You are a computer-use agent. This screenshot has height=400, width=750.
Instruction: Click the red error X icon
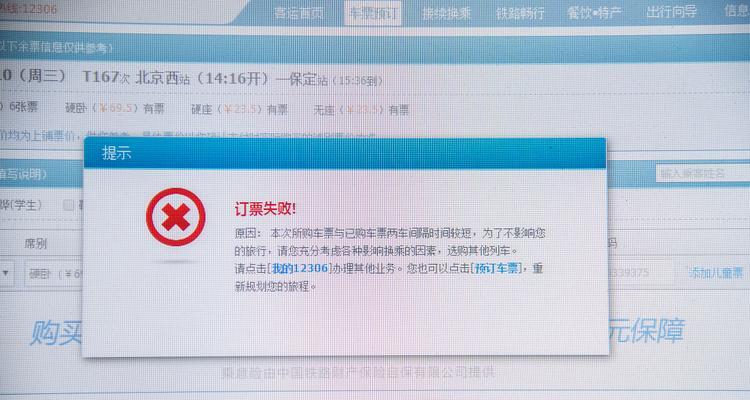tap(176, 217)
